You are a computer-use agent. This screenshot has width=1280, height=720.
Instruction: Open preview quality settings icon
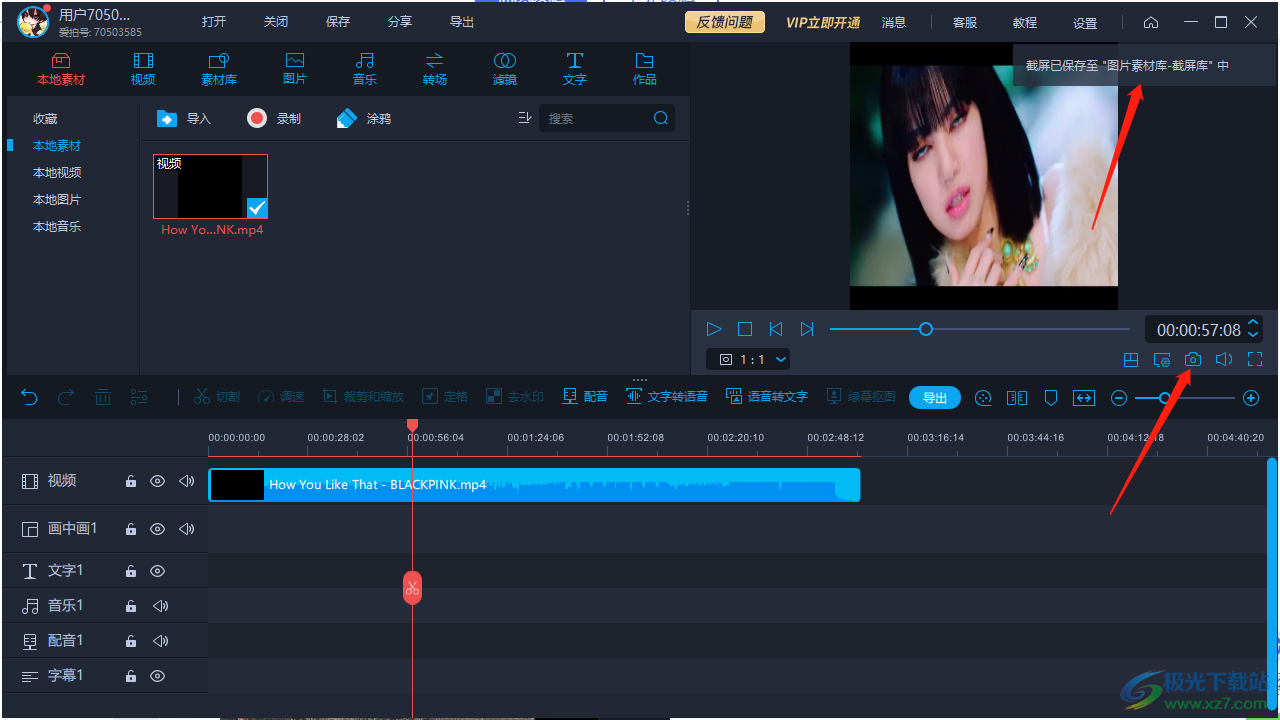click(1162, 360)
